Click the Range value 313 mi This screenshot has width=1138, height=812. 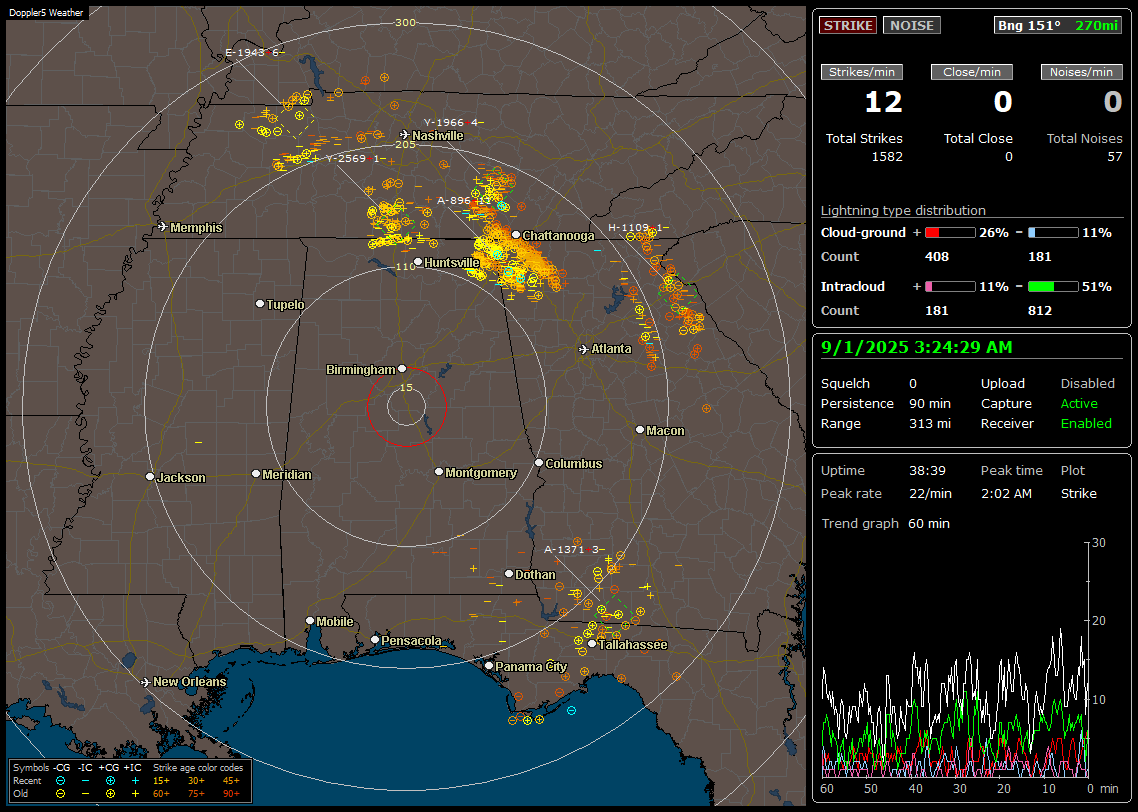(930, 424)
